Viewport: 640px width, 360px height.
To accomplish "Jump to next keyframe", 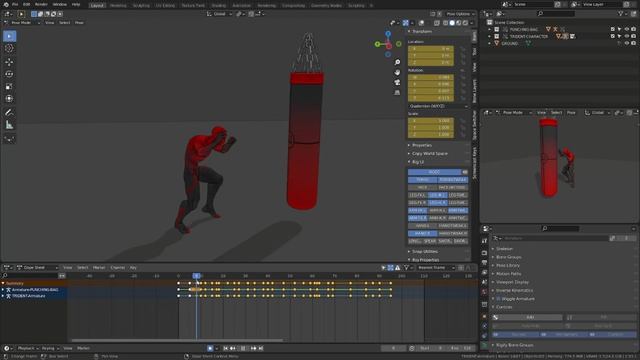I will pyautogui.click(x=253, y=348).
